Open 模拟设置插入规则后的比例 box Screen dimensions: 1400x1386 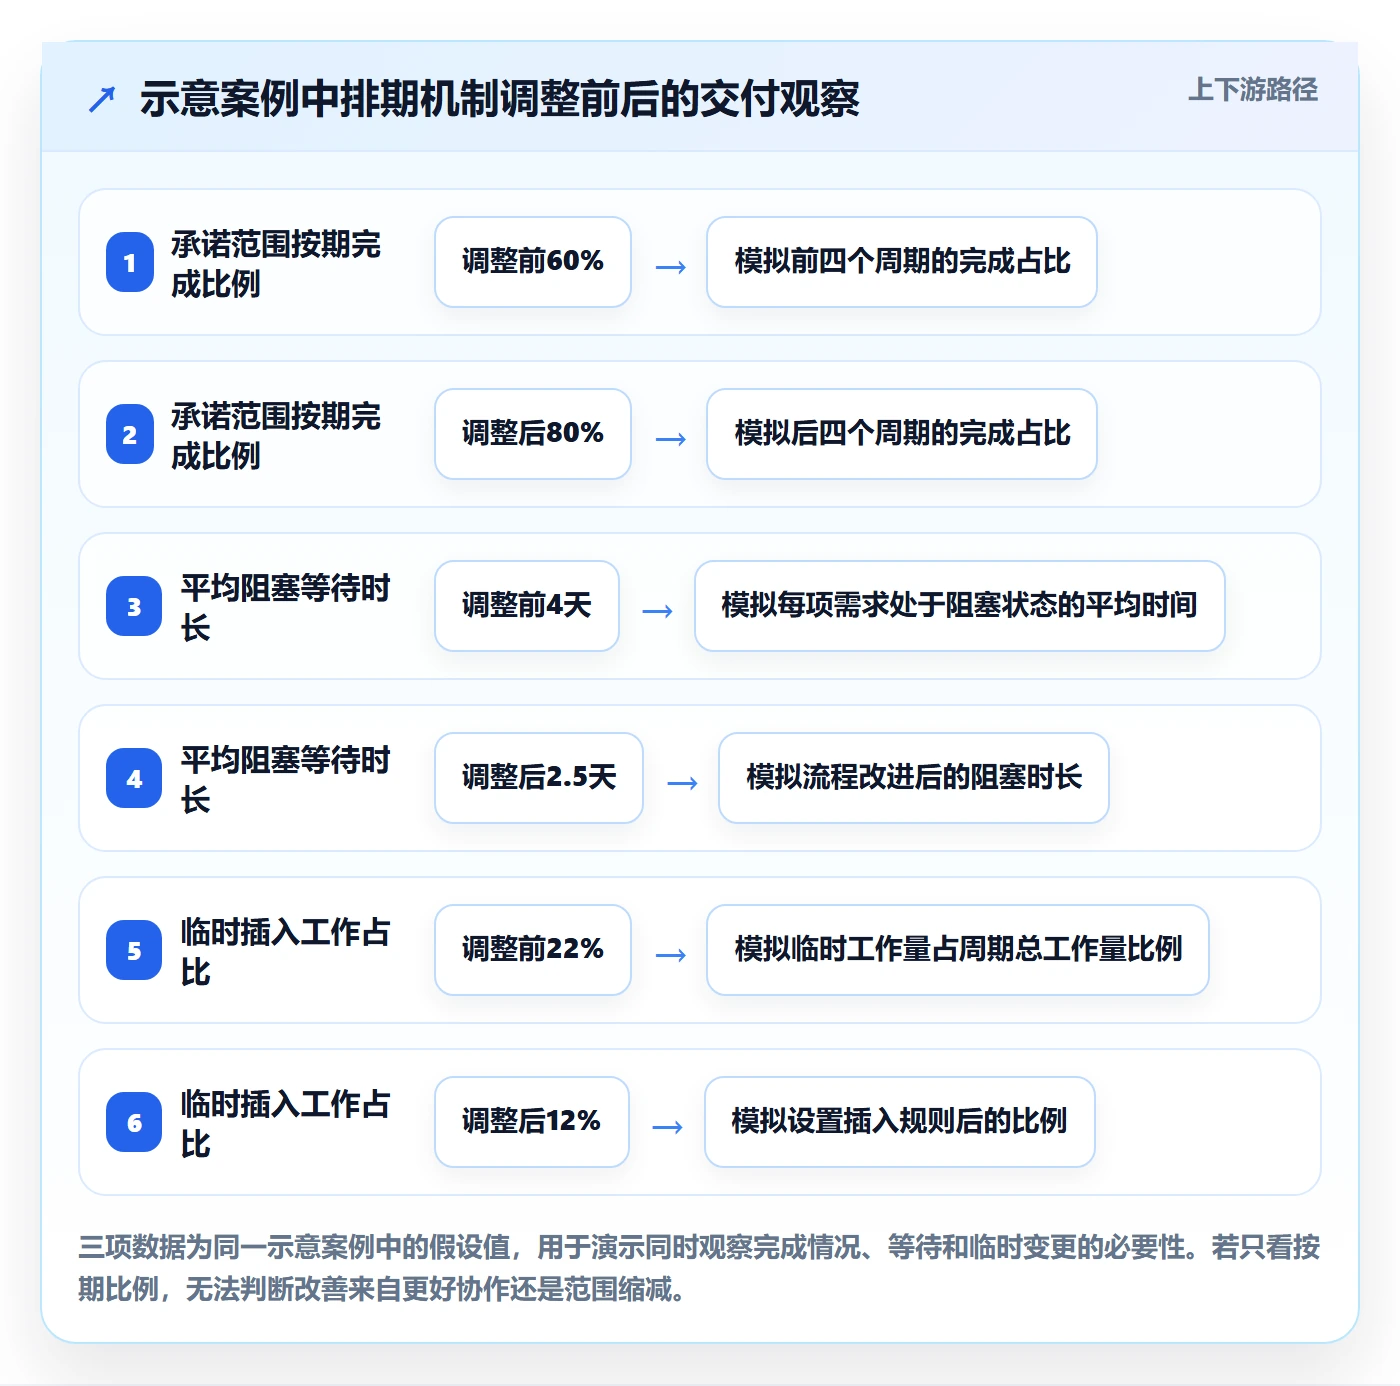click(x=900, y=1122)
